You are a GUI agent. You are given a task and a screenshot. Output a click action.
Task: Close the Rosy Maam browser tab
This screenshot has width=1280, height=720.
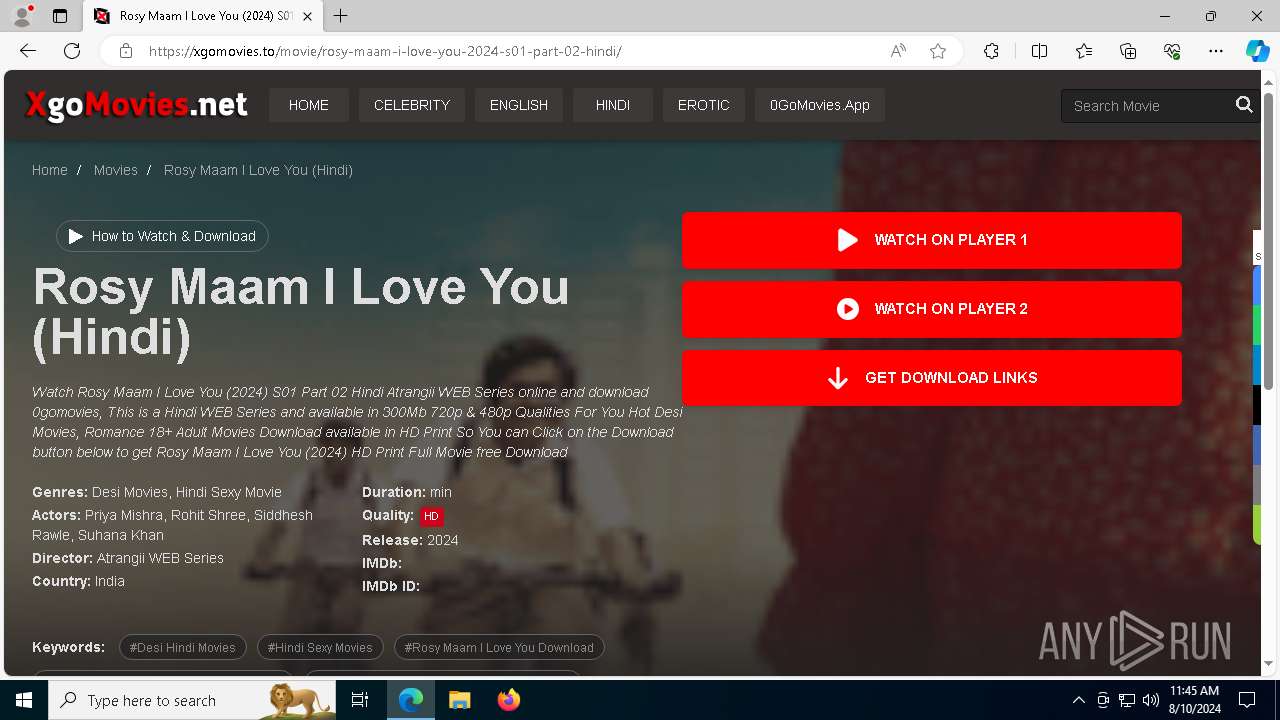[308, 16]
